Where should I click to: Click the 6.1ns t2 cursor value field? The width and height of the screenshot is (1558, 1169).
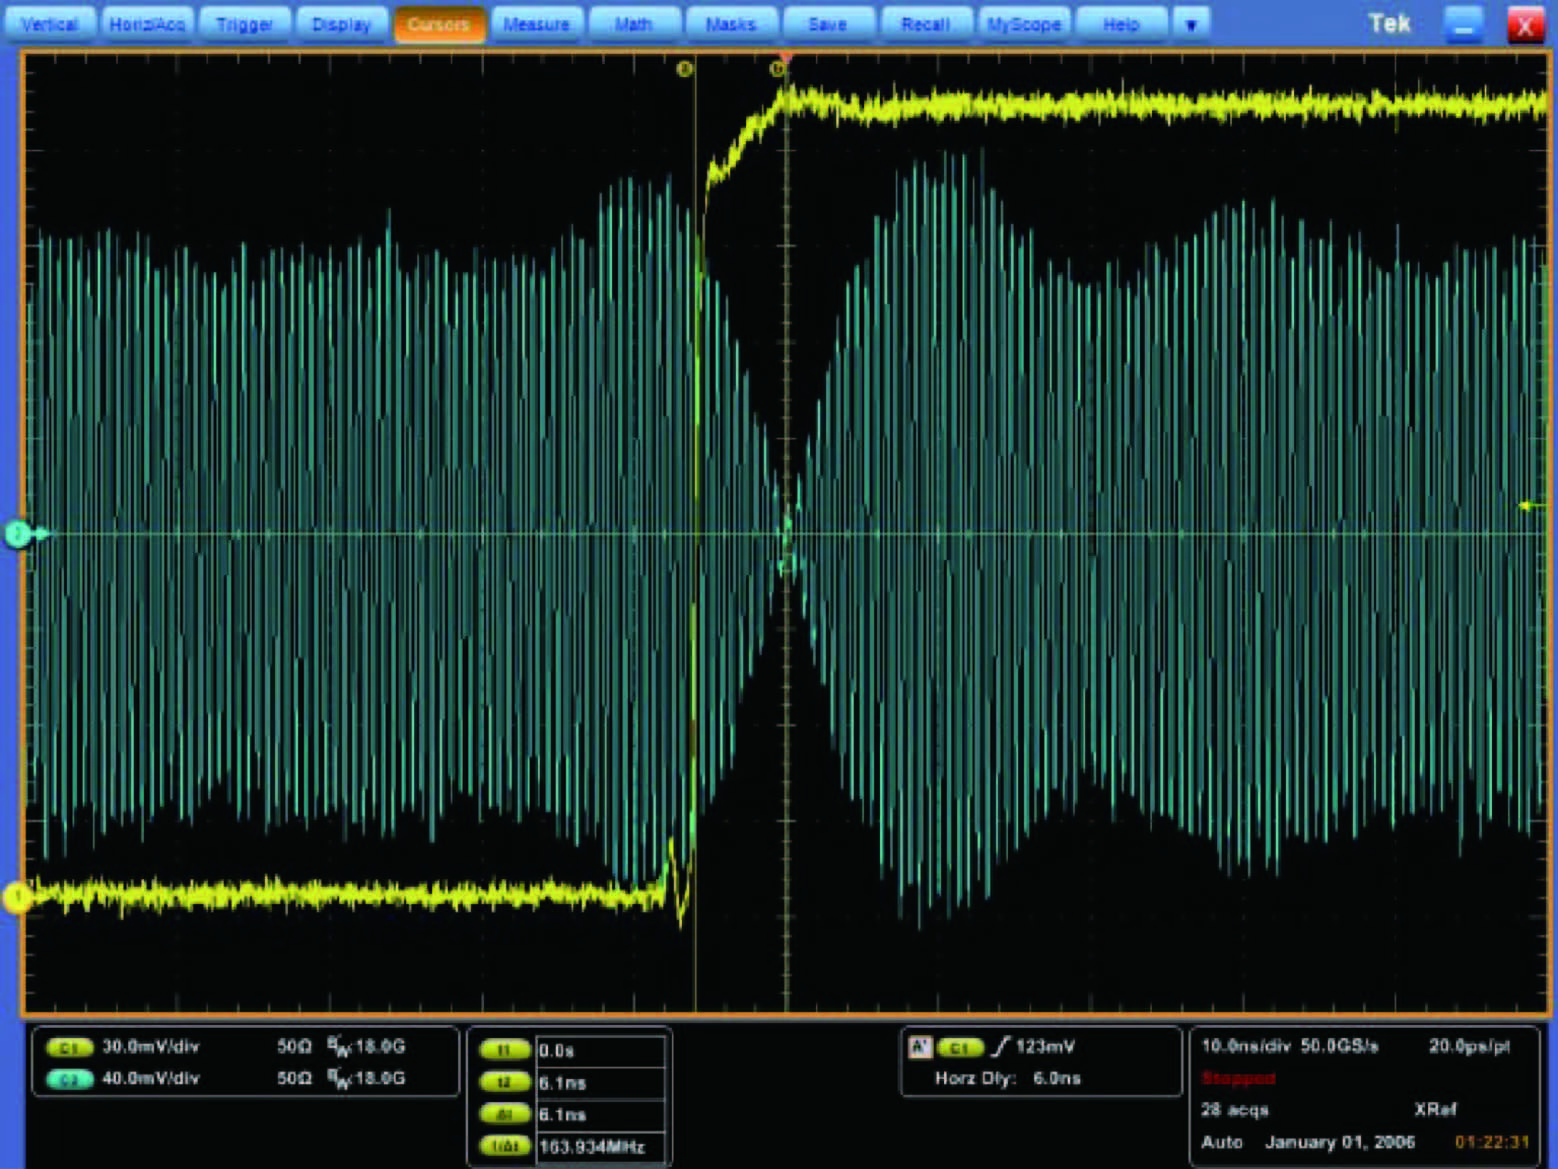click(x=600, y=1082)
